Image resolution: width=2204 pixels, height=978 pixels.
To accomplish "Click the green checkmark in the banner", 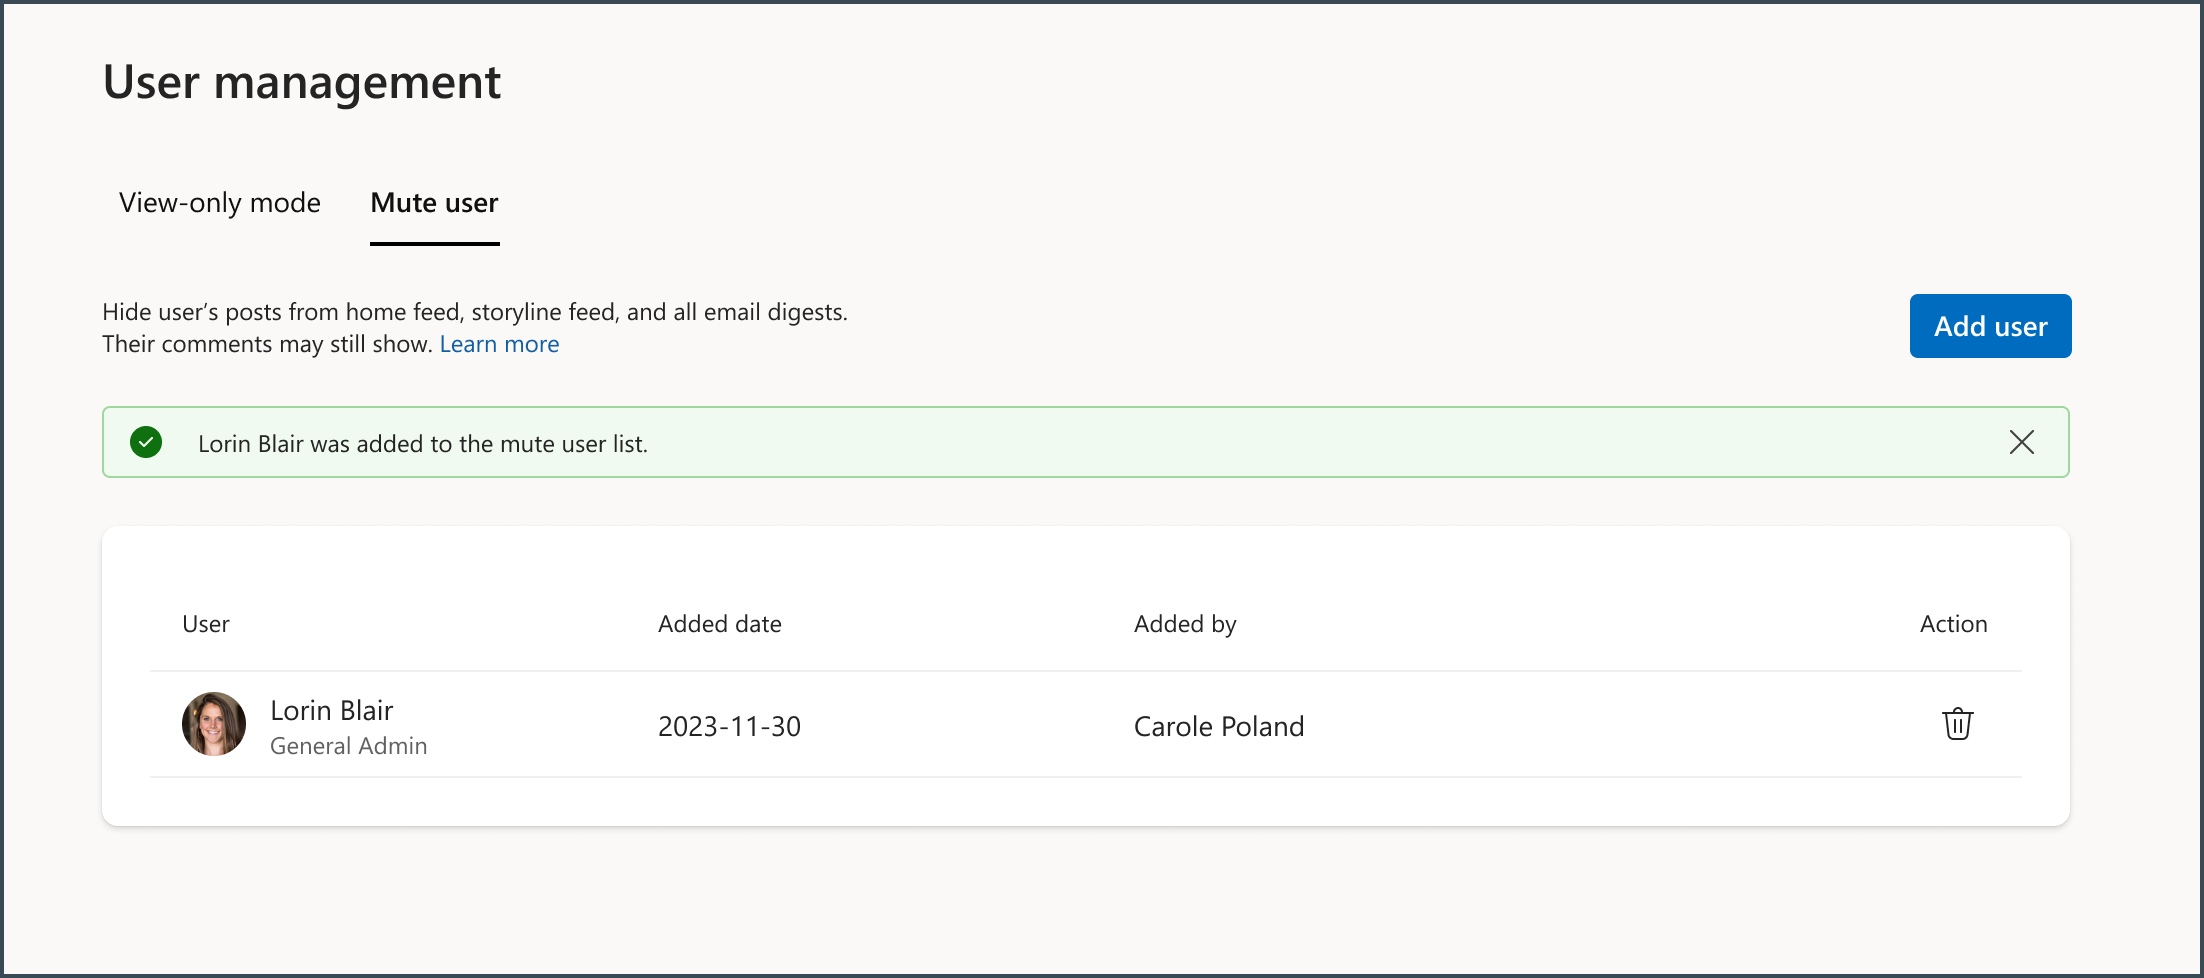I will pyautogui.click(x=146, y=441).
